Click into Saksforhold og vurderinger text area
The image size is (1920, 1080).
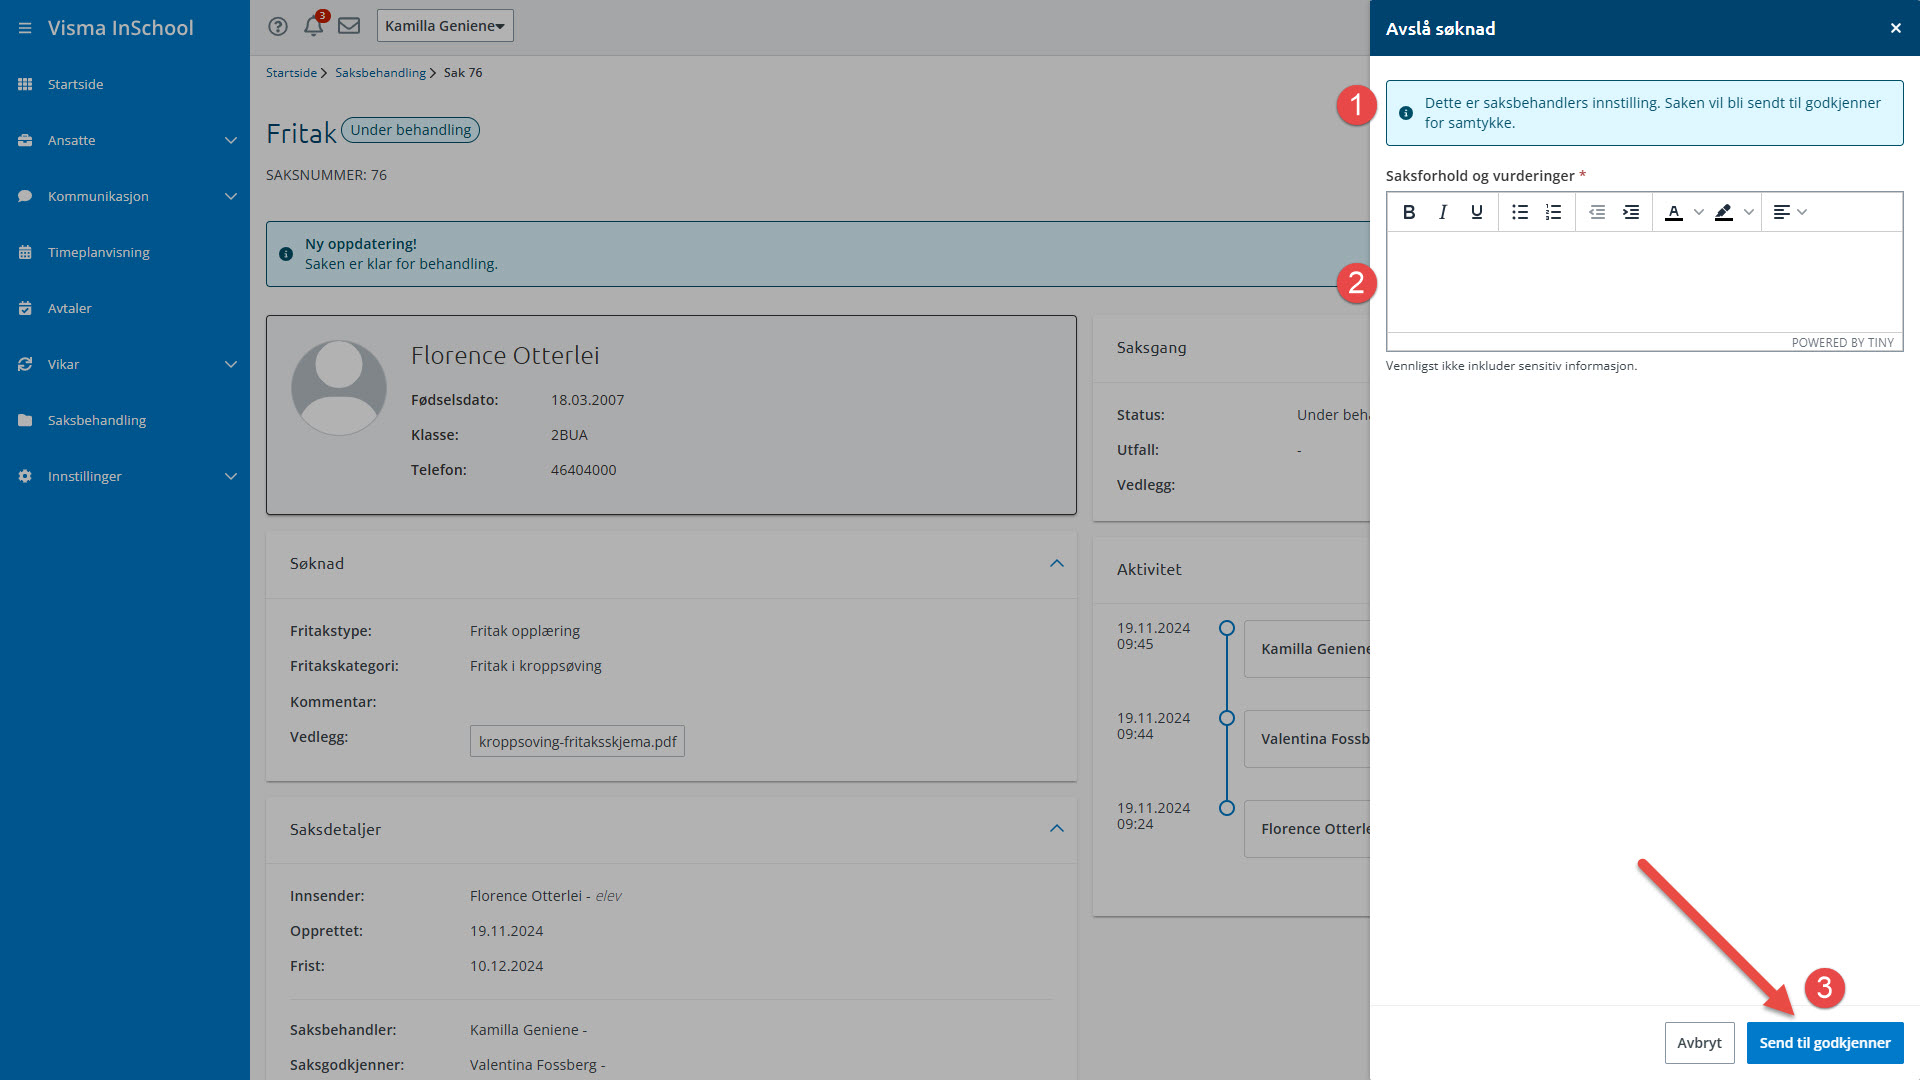tap(1644, 282)
